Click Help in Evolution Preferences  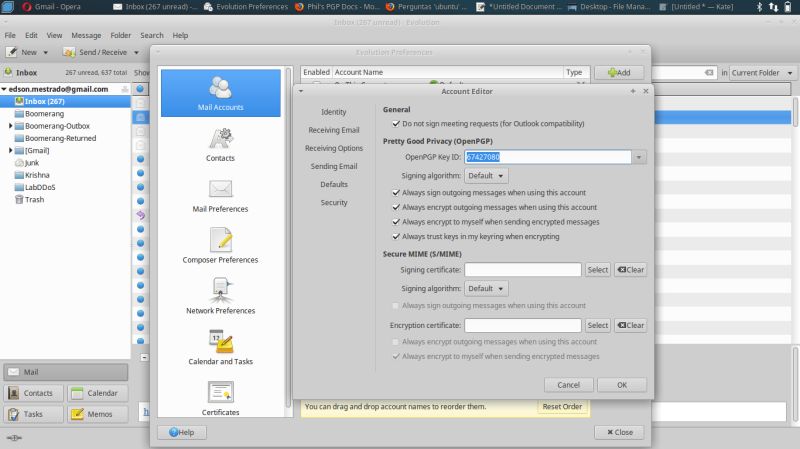click(182, 433)
